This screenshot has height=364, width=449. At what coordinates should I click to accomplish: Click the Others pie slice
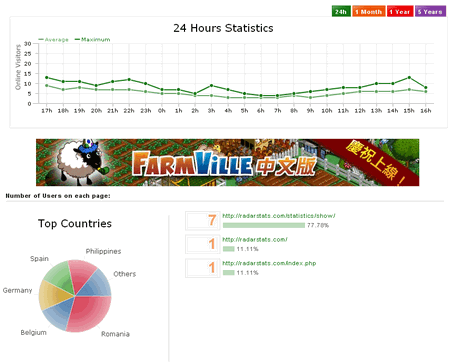click(x=97, y=285)
